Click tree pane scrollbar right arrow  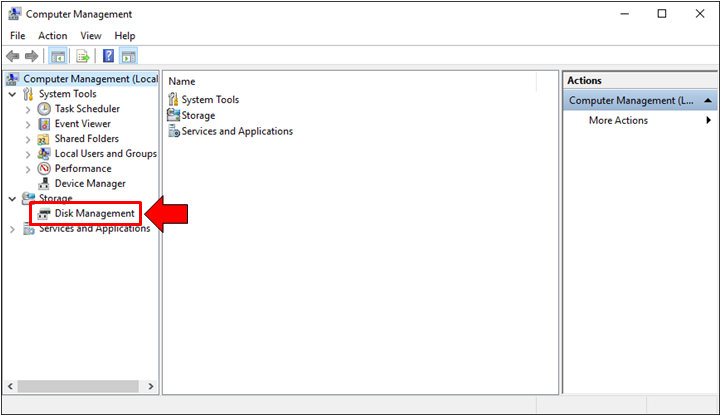[151, 387]
